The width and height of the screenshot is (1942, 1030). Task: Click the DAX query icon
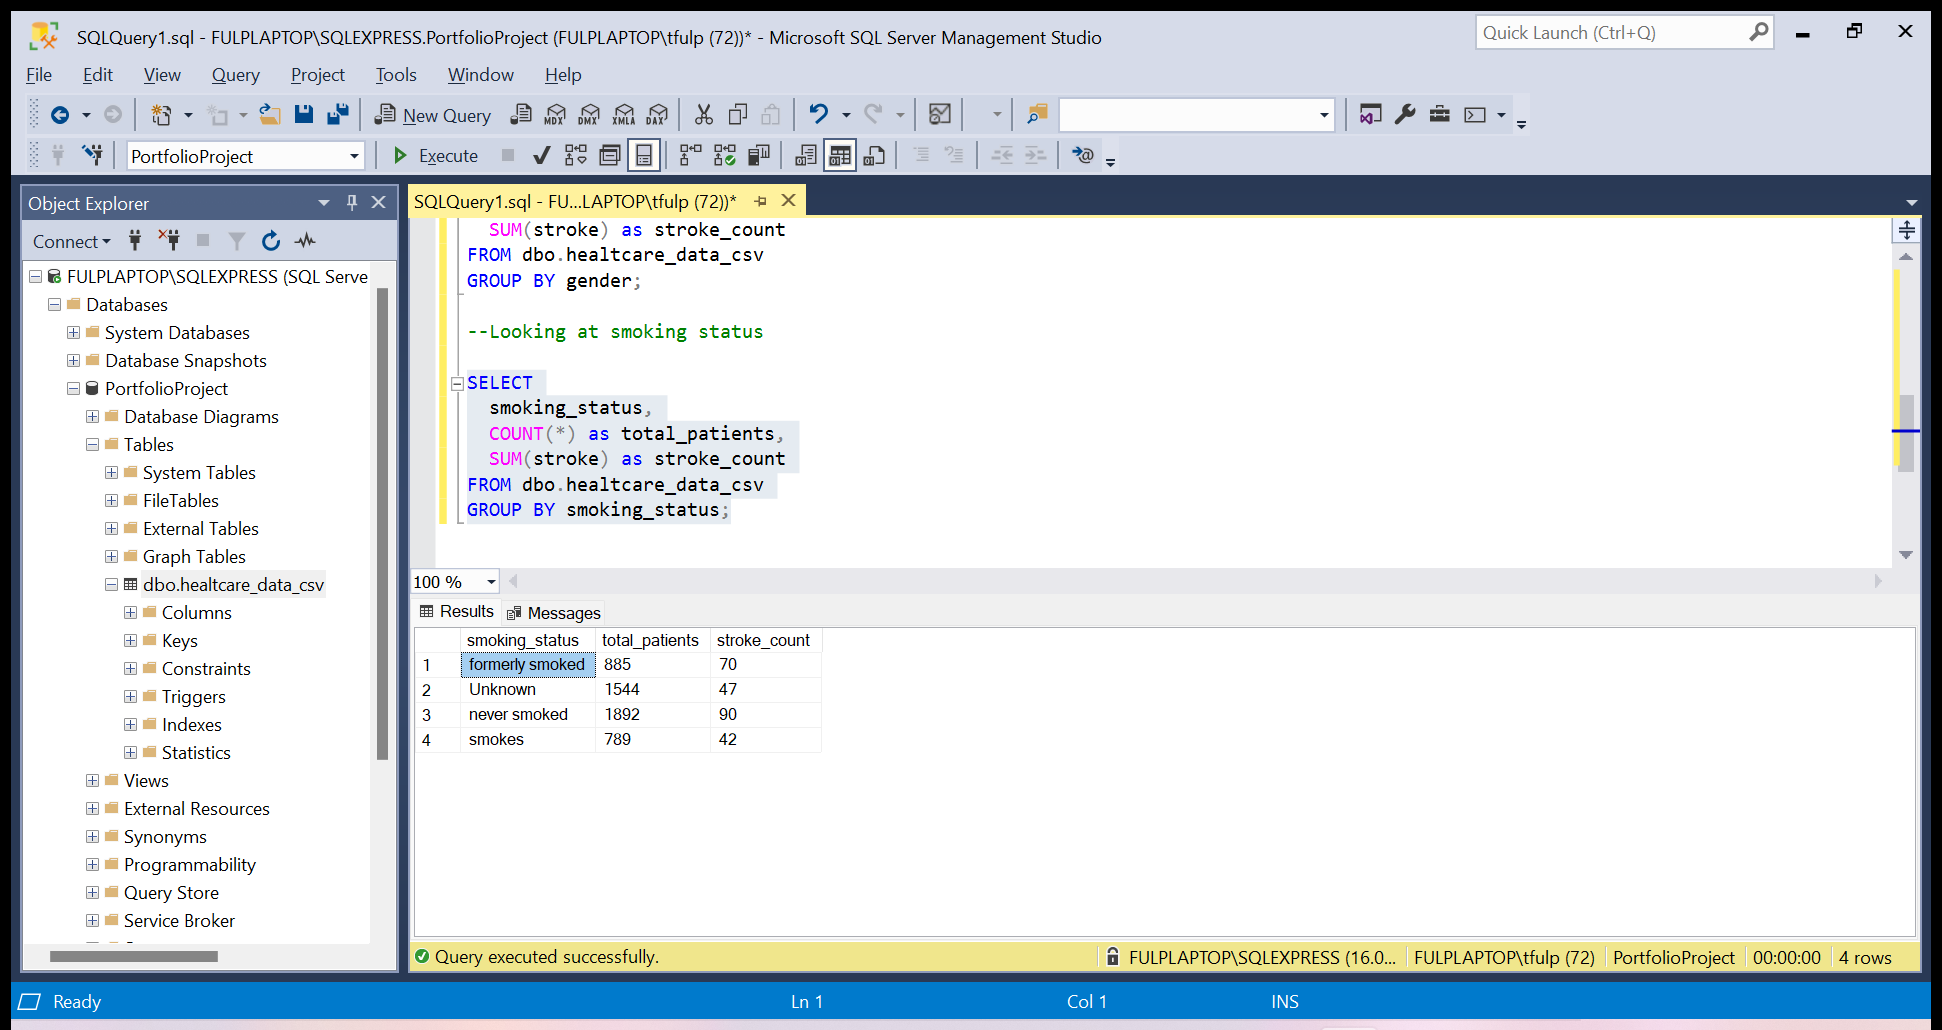tap(657, 114)
